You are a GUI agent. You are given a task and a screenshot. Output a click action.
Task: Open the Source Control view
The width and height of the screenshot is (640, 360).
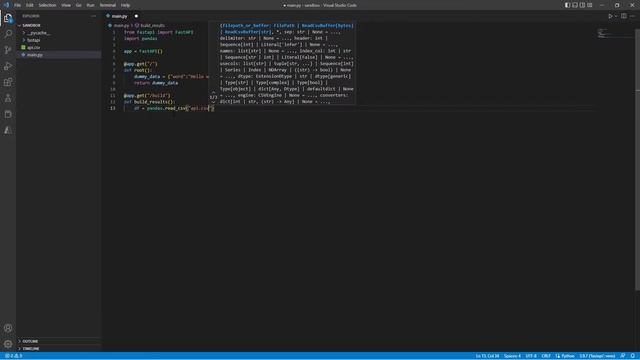8,50
